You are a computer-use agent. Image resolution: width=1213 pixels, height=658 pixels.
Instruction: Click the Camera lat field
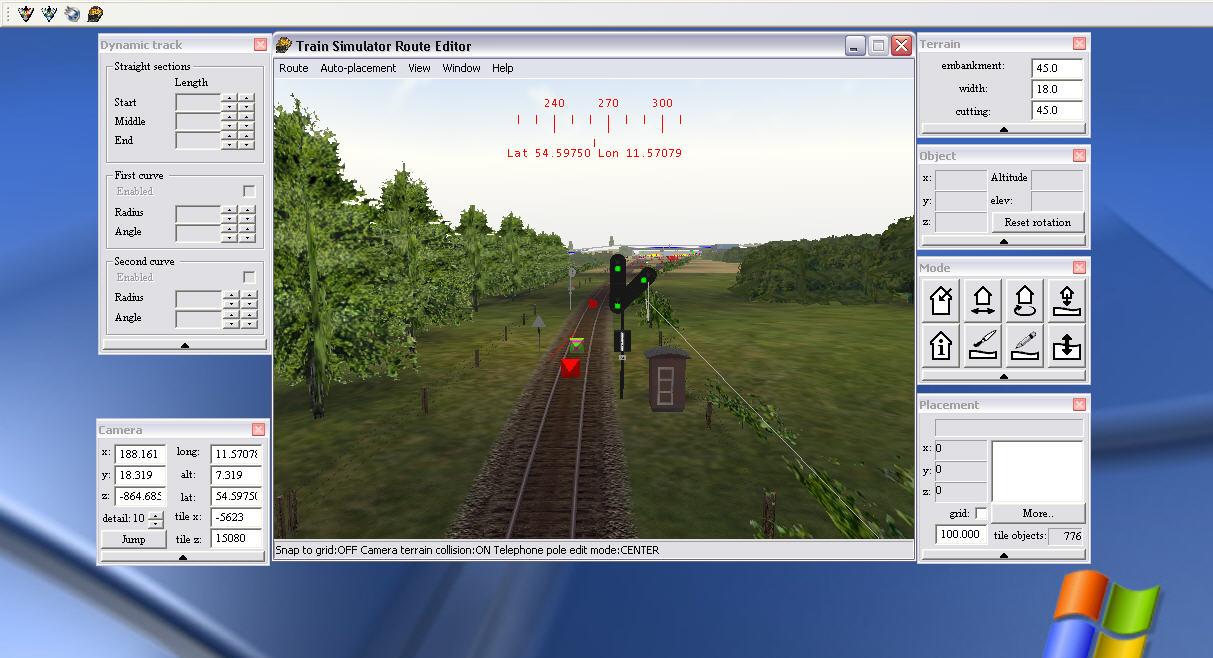(236, 496)
